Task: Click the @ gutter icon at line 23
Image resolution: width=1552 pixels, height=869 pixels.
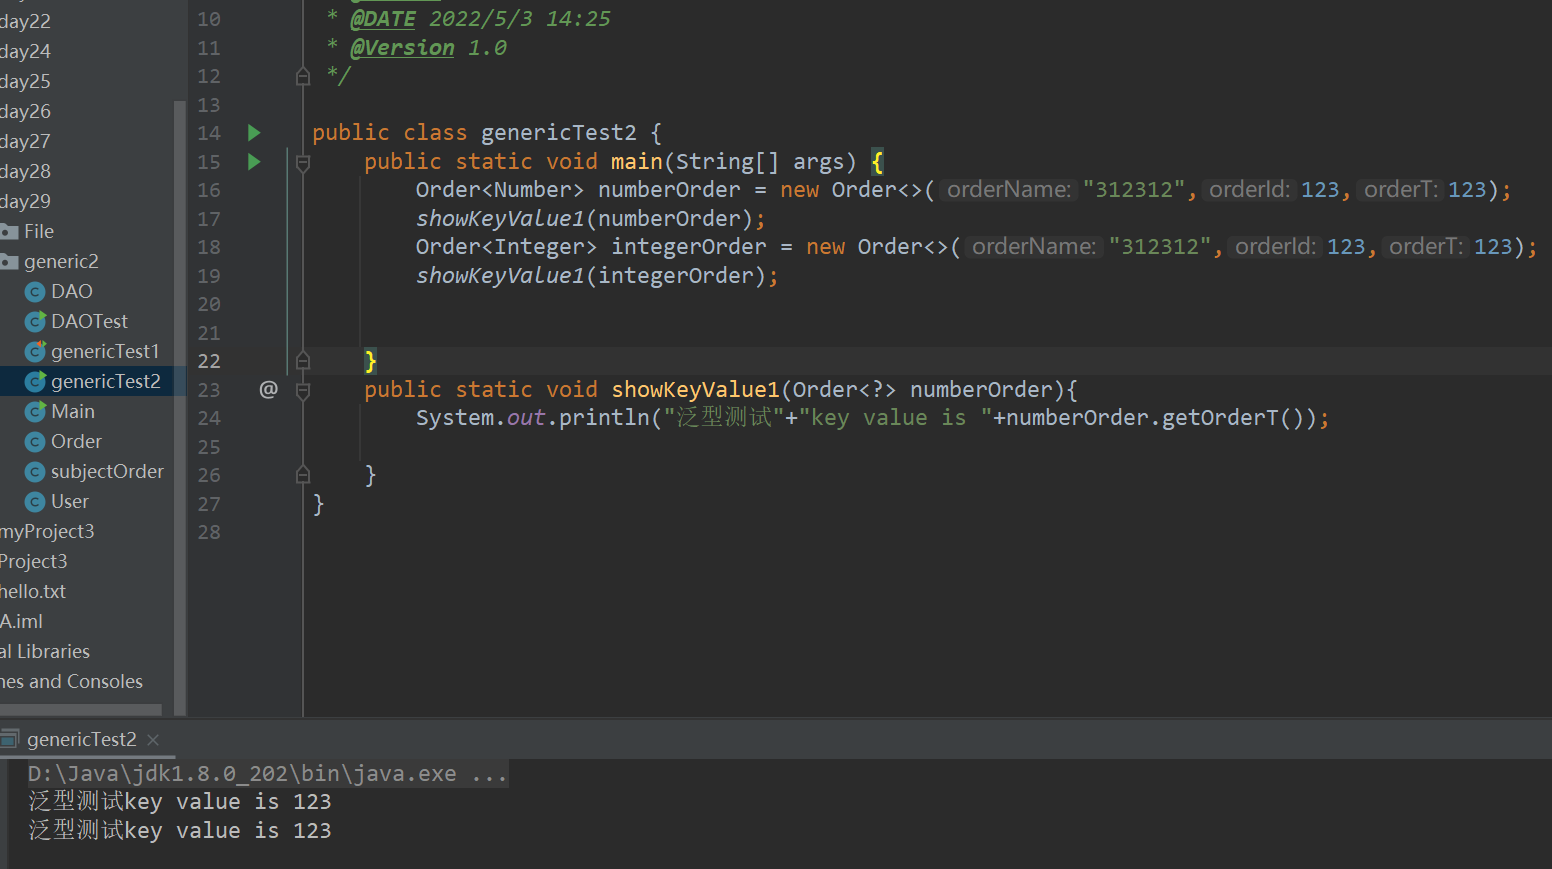Action: (x=268, y=389)
